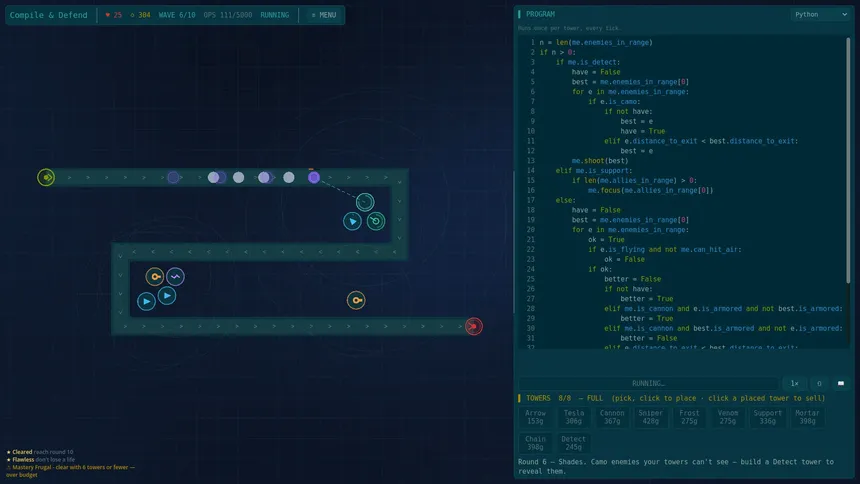Screen dimensions: 860x484
Task: Click code line 16 'me.focus(me.allies_in_range[0])'
Action: tap(650, 190)
